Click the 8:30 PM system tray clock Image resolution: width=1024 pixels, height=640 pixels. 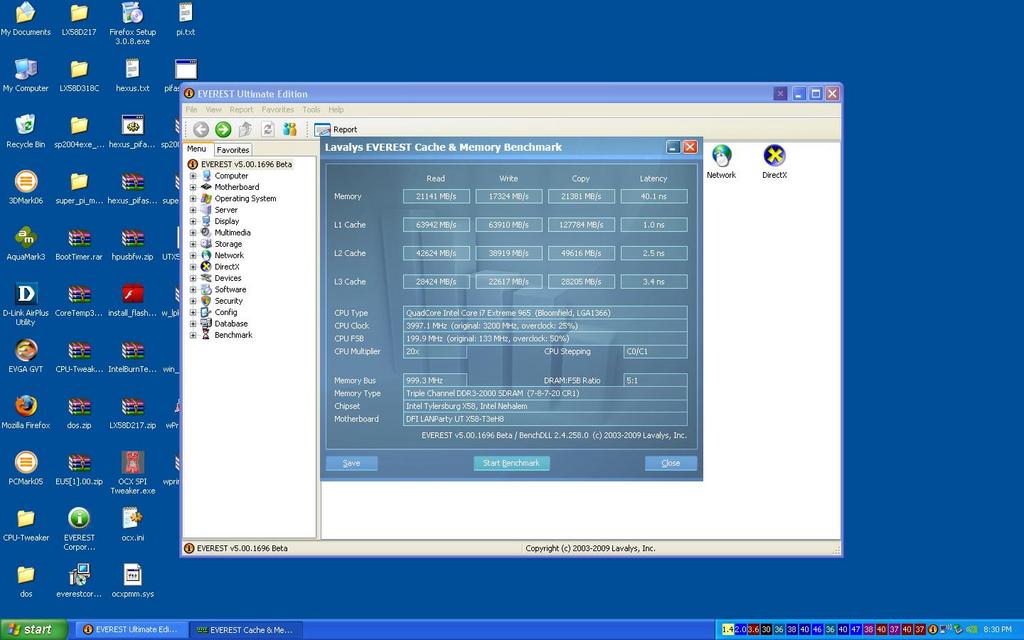(997, 630)
